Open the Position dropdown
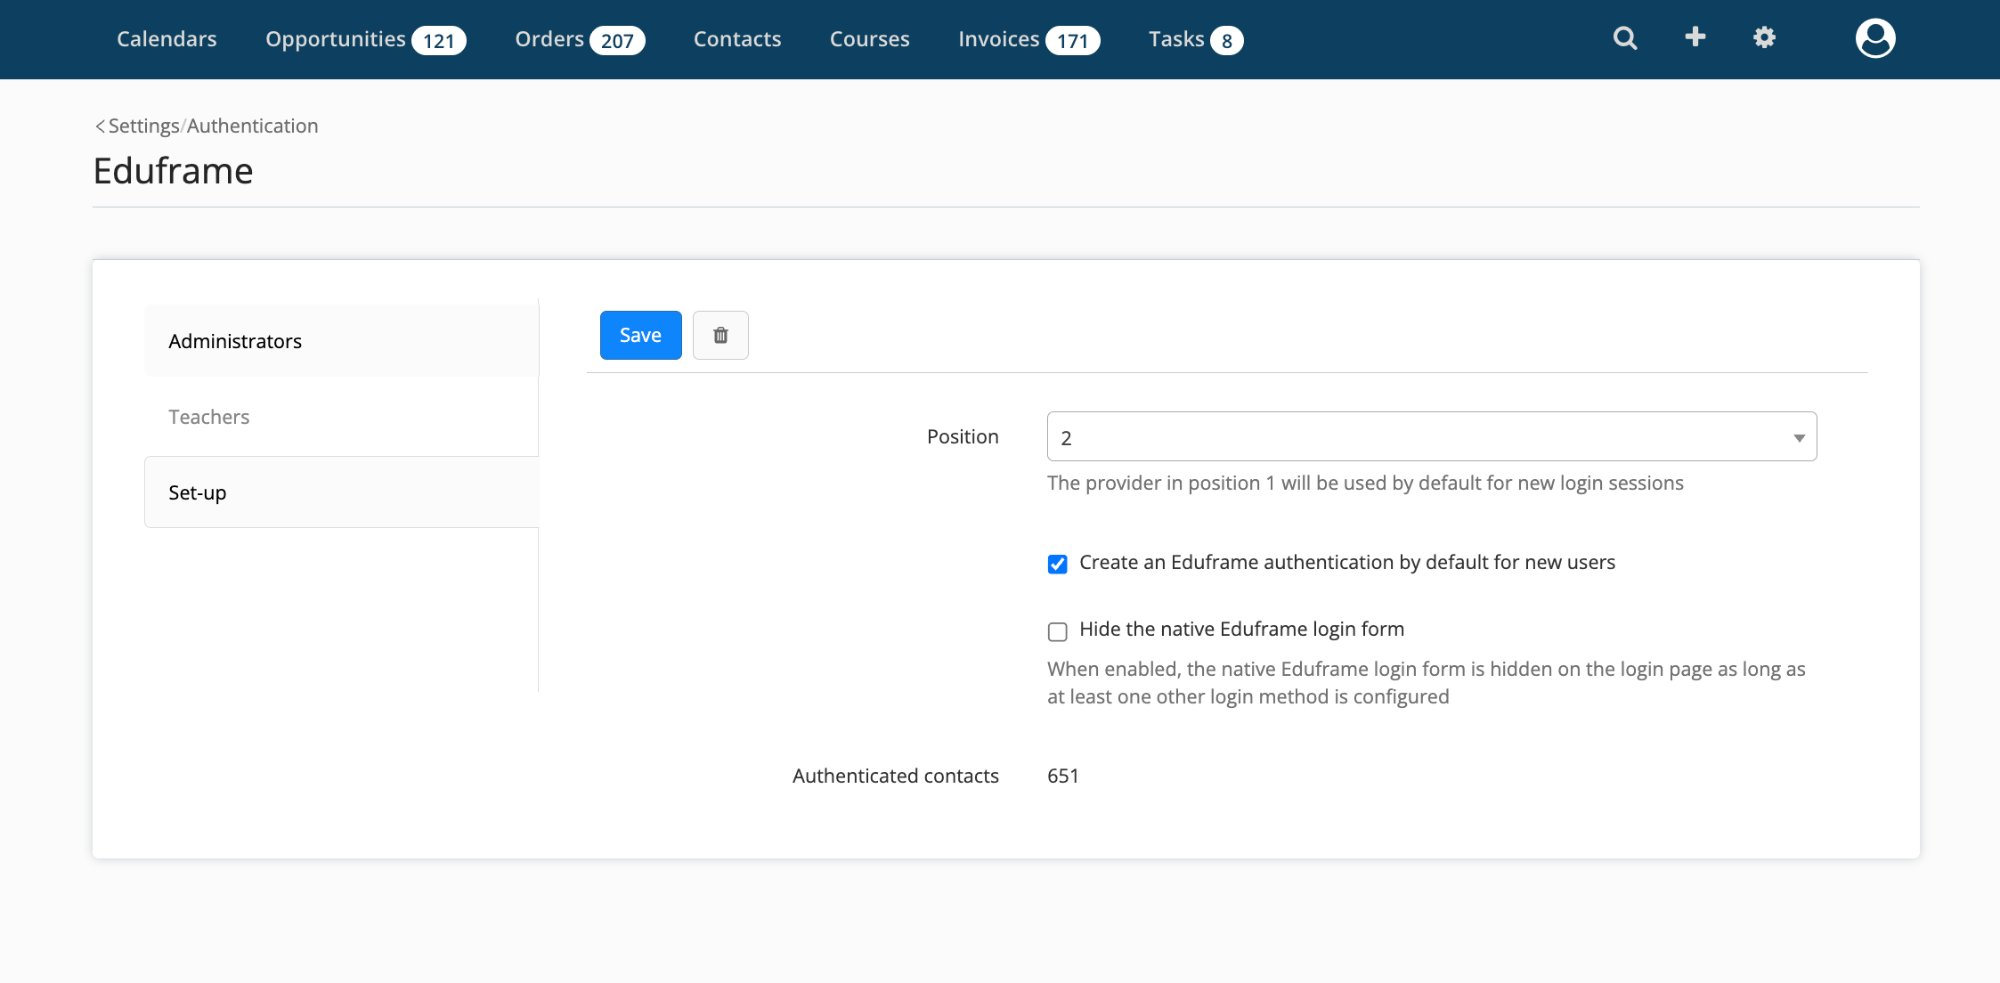 pos(1431,437)
